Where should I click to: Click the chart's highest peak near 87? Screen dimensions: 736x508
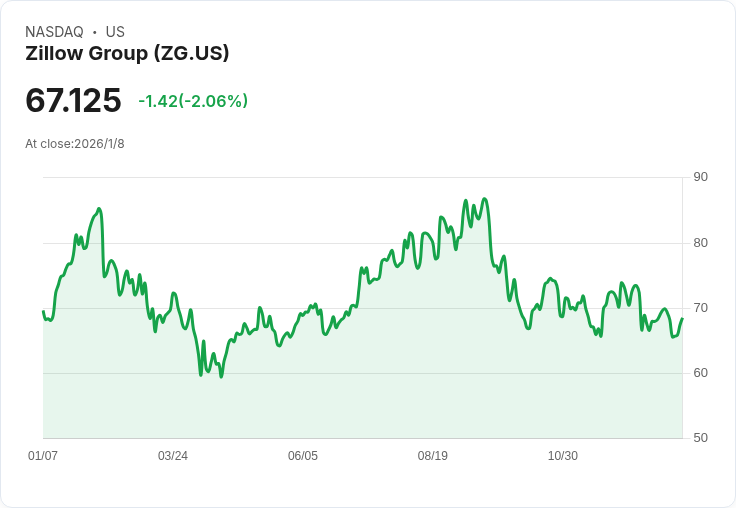pos(485,199)
